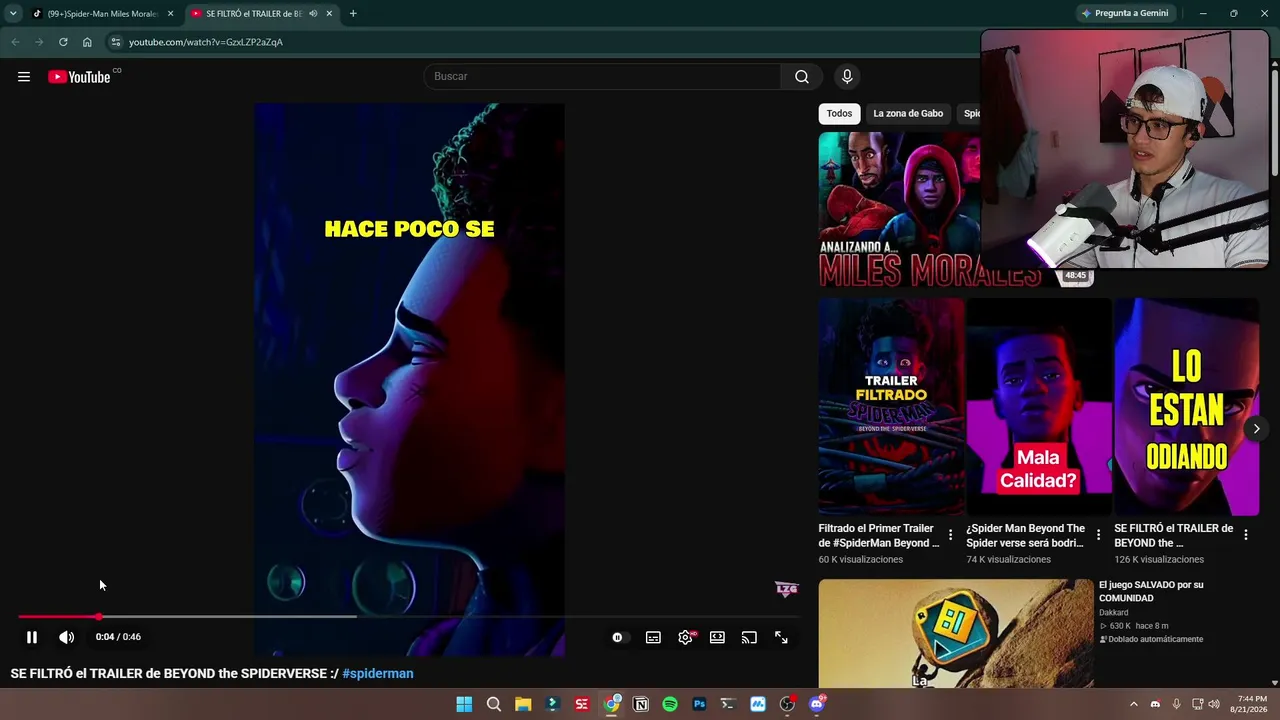Open the taskbar volume control

click(x=1214, y=704)
